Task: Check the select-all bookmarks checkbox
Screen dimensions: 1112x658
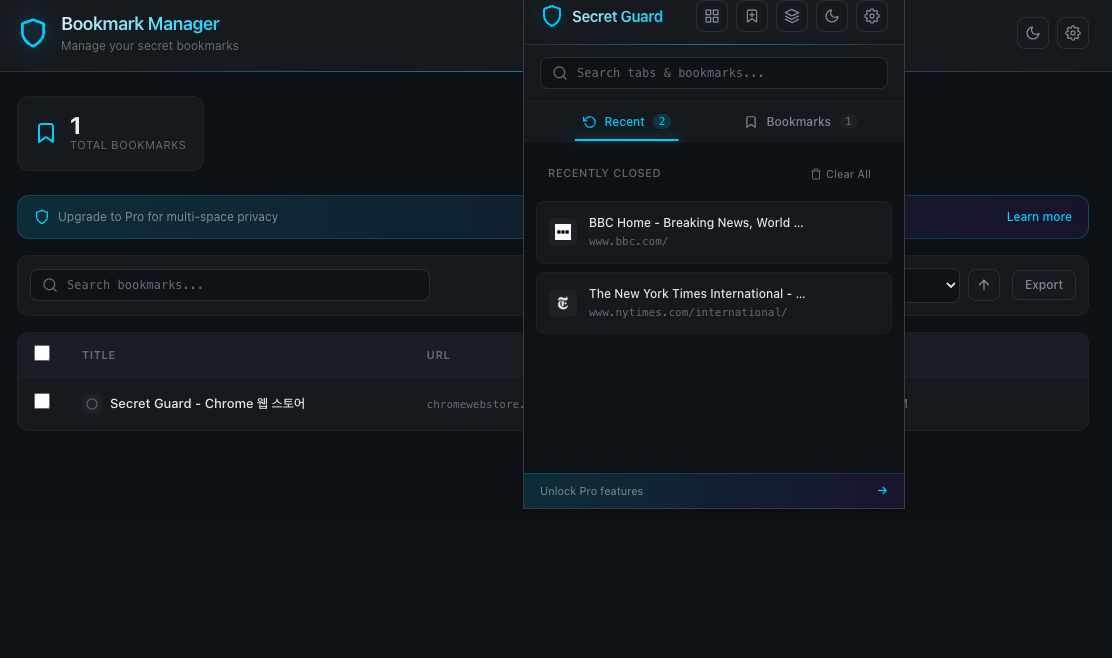Action: [41, 353]
